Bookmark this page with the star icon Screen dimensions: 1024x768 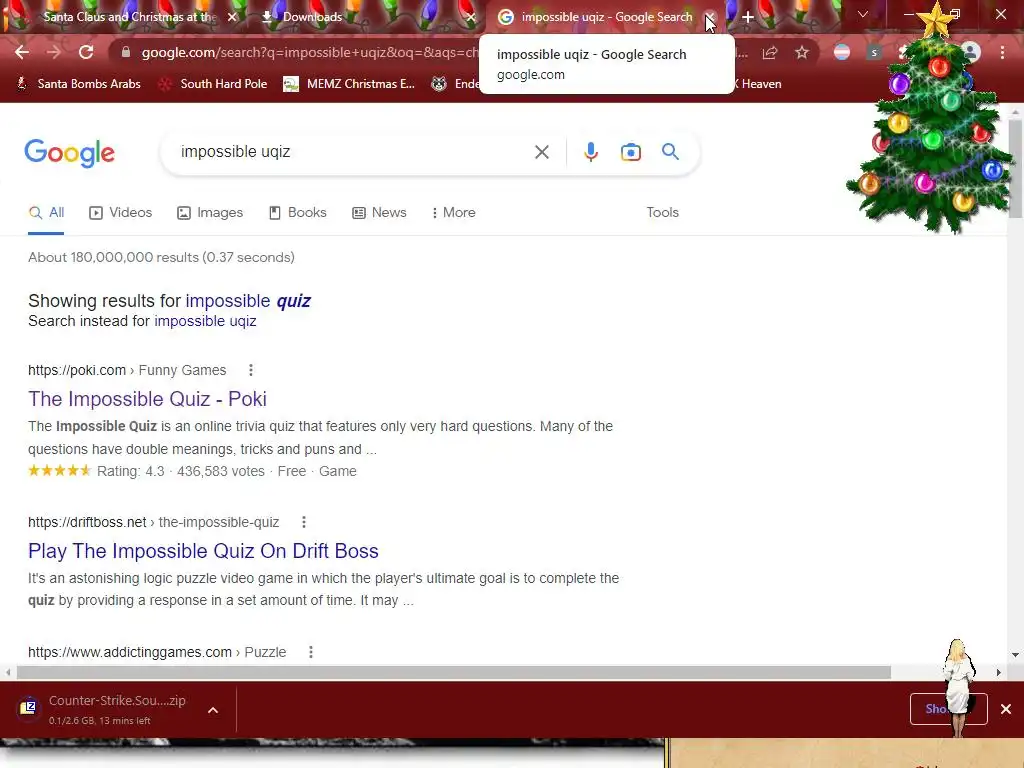coord(802,52)
